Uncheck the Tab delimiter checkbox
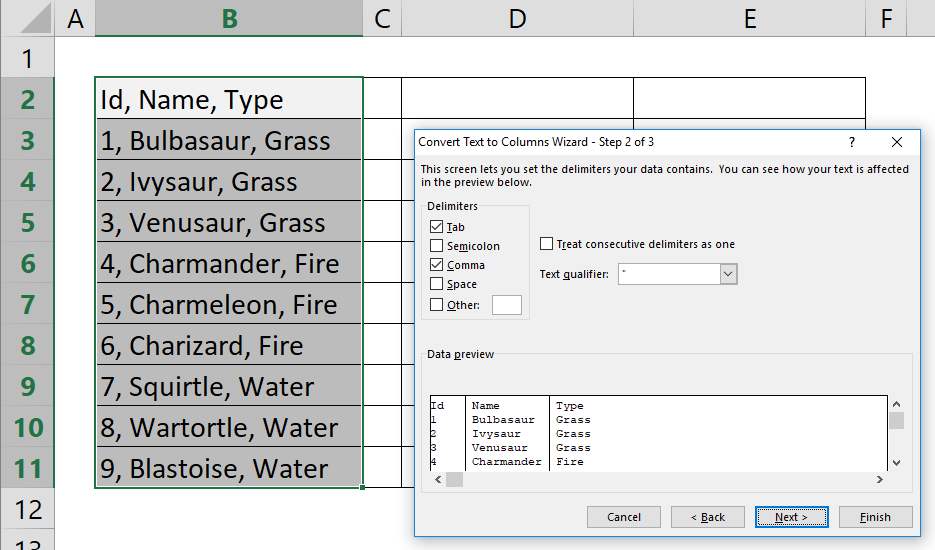The width and height of the screenshot is (935, 550). click(436, 227)
